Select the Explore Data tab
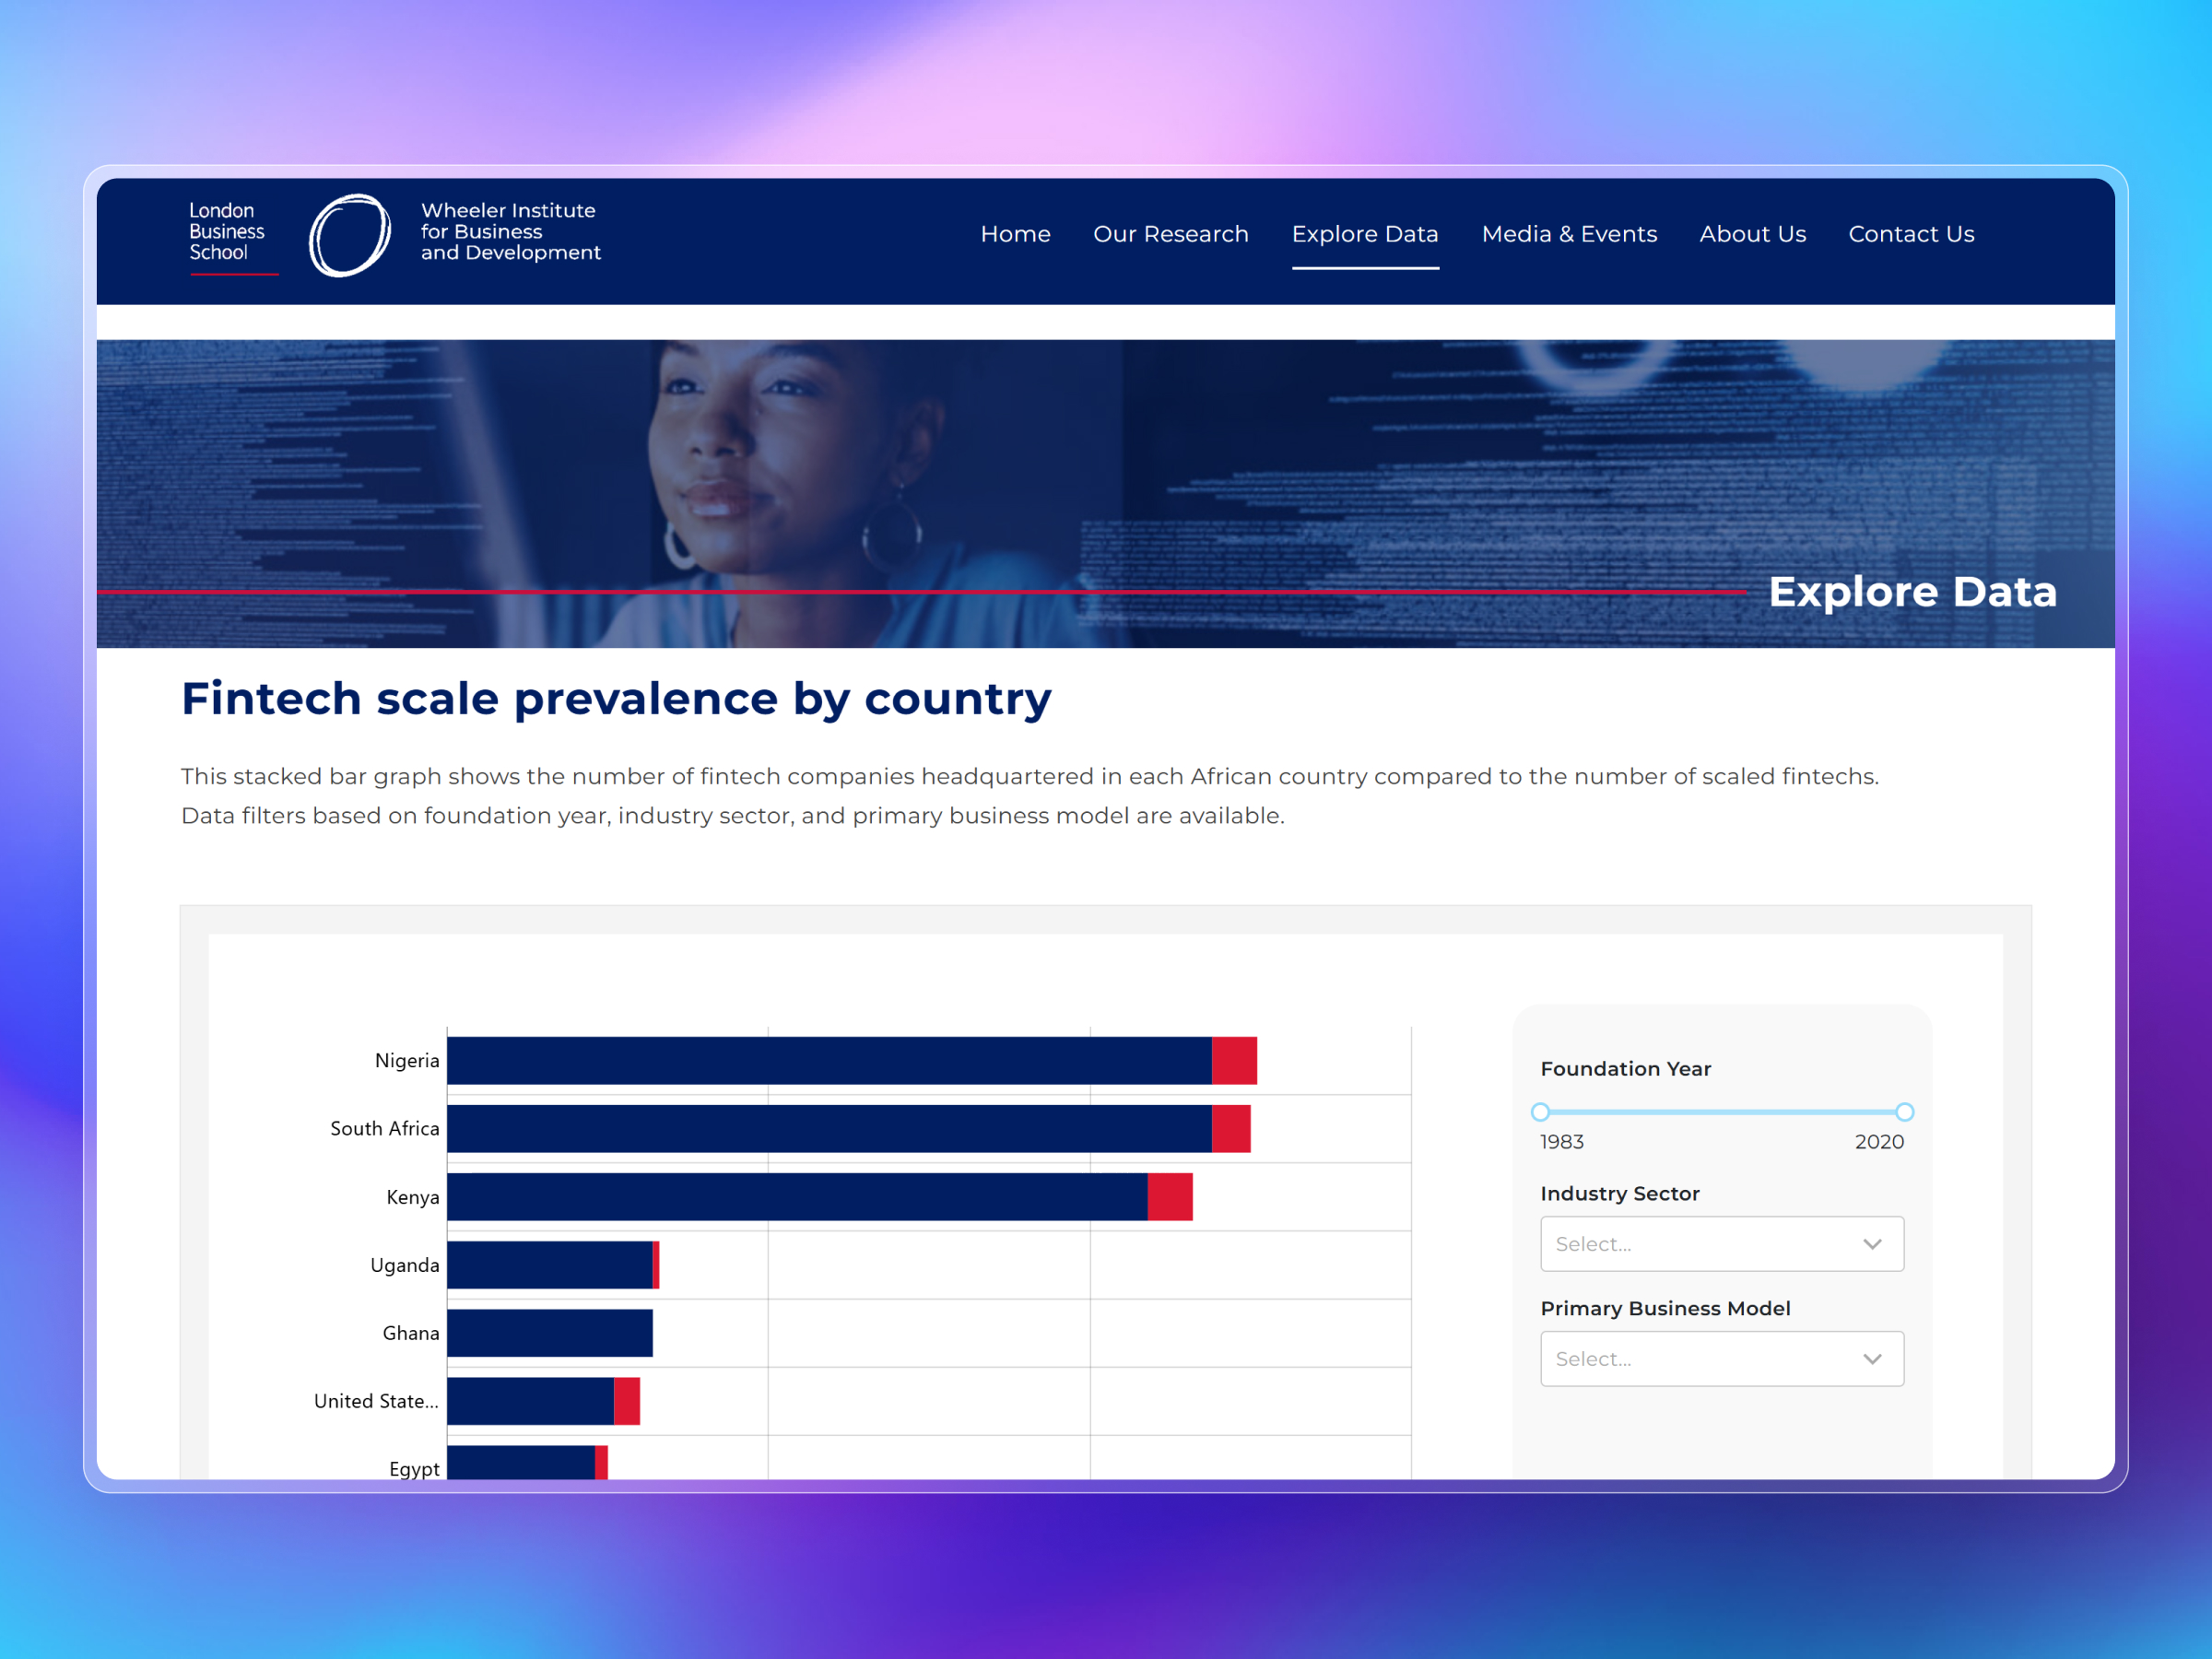This screenshot has height=1659, width=2212. pyautogui.click(x=1365, y=234)
